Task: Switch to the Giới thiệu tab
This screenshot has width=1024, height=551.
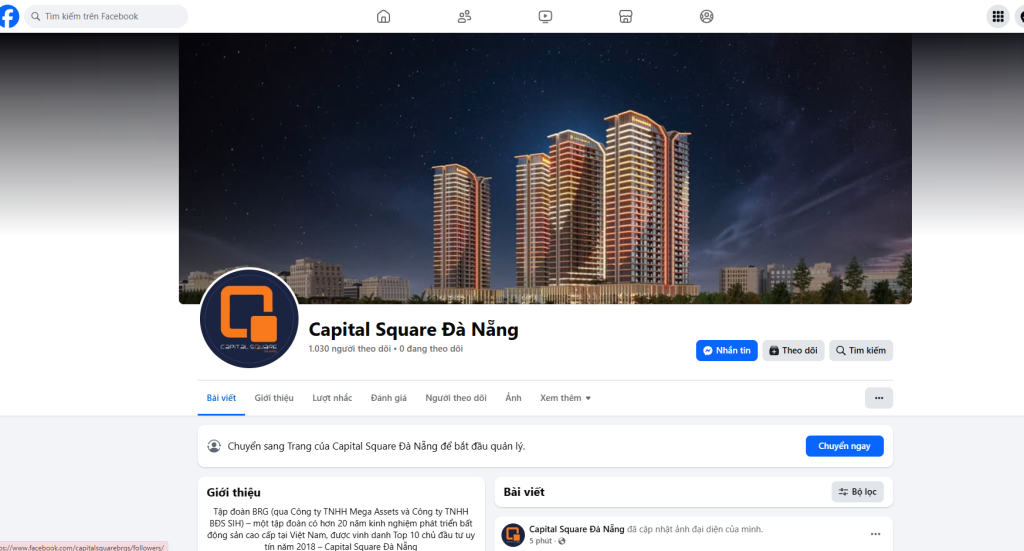Action: point(274,398)
